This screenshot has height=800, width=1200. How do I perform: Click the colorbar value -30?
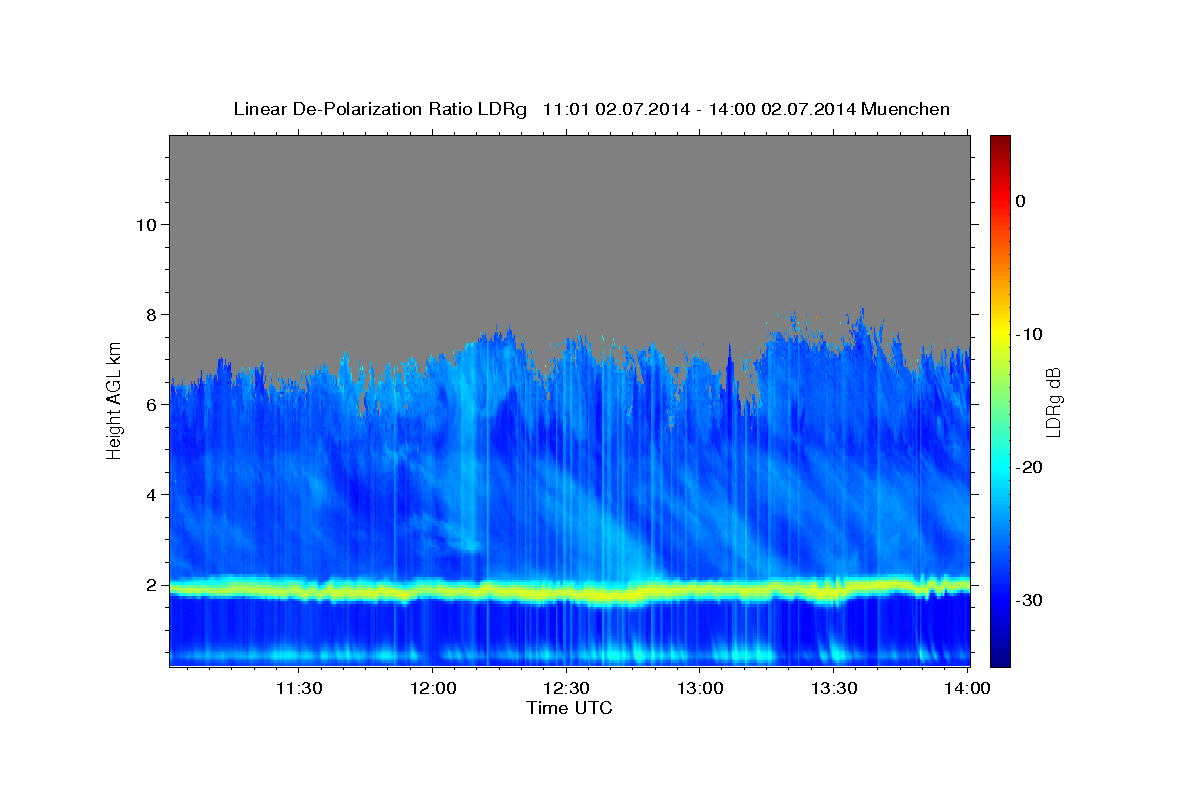click(1030, 600)
